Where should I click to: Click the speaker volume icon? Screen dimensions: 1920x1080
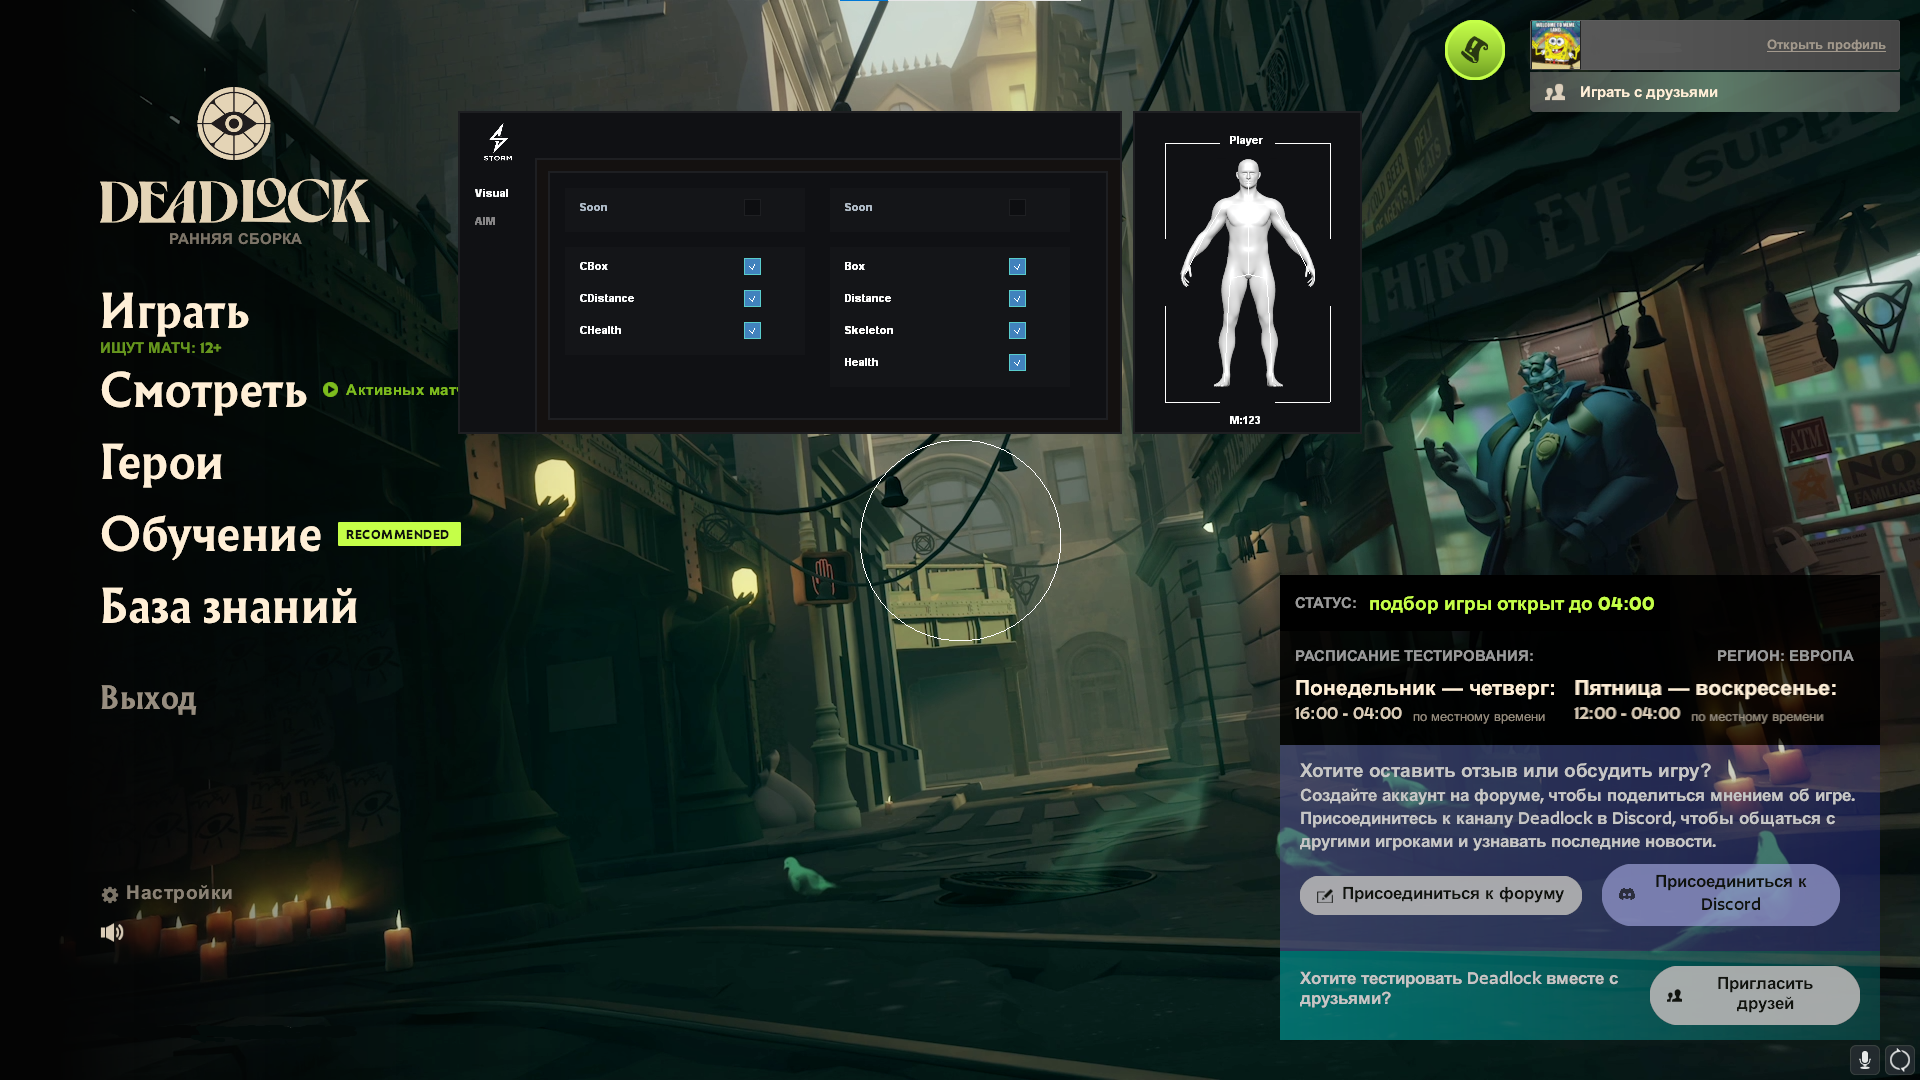pyautogui.click(x=112, y=932)
